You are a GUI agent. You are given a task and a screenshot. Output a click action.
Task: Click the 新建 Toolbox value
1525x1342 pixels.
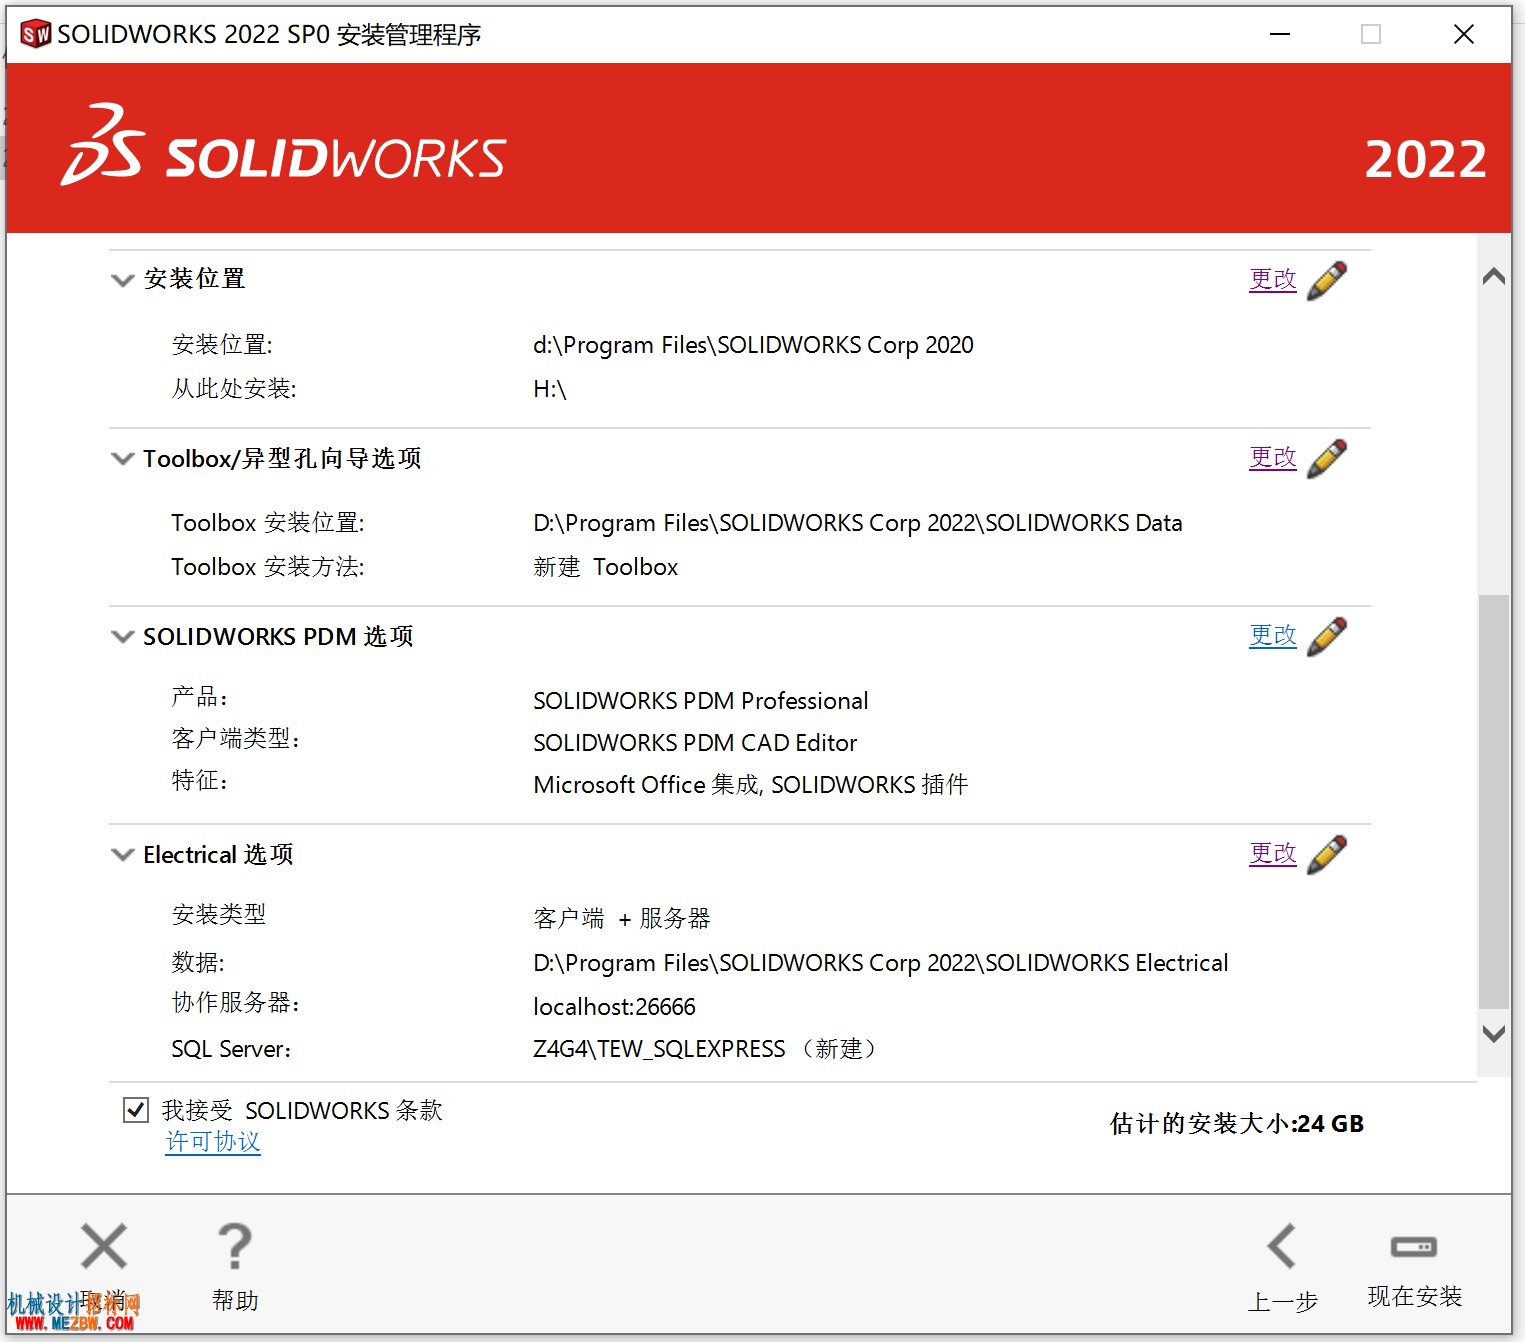click(606, 567)
